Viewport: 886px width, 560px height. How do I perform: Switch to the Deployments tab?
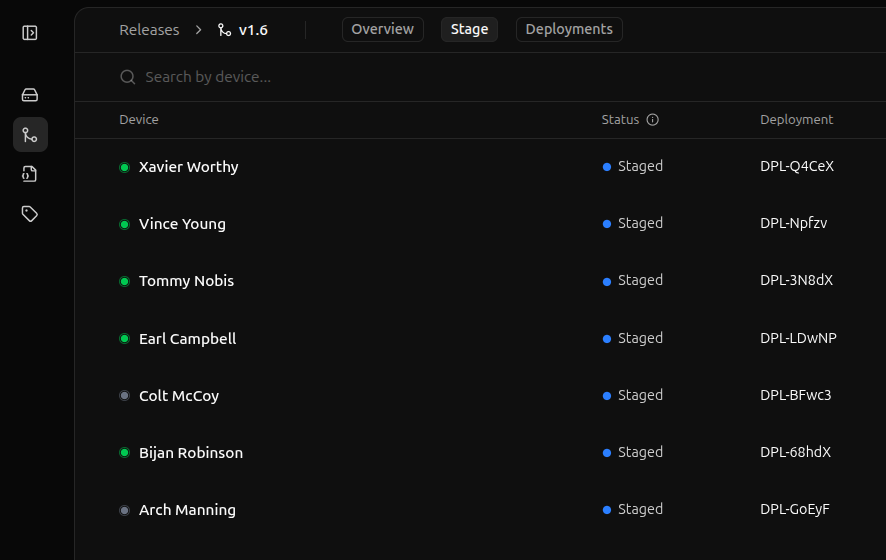coord(568,30)
